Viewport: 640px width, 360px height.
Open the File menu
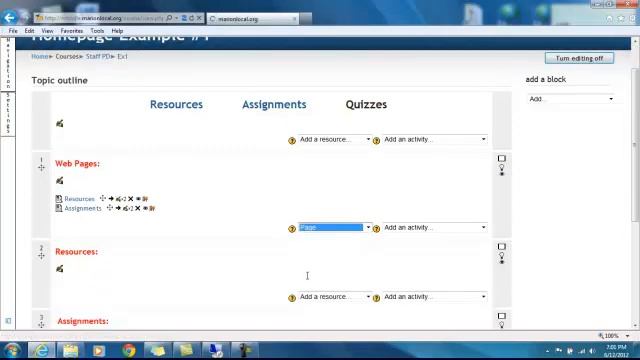pos(13,31)
